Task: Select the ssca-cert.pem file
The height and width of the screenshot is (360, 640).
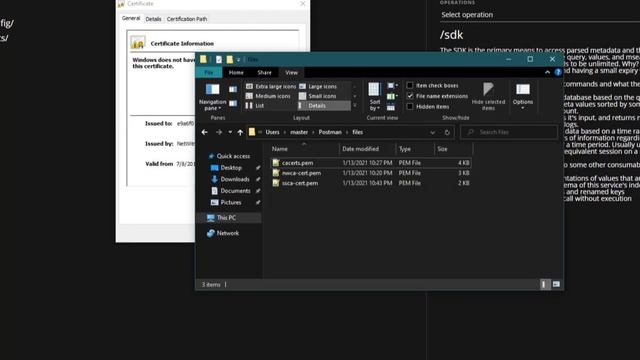Action: tap(371, 183)
